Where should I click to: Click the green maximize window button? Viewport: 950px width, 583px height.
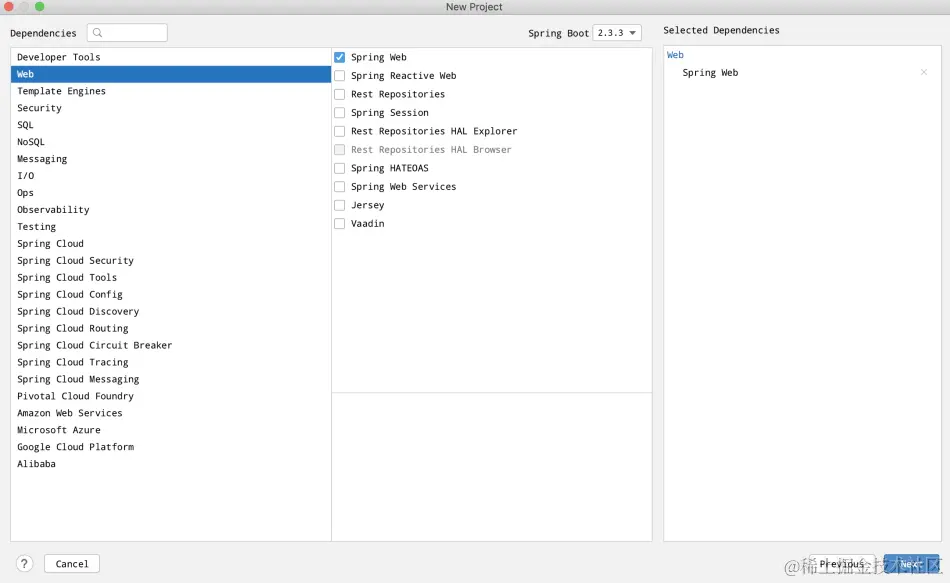coord(39,7)
